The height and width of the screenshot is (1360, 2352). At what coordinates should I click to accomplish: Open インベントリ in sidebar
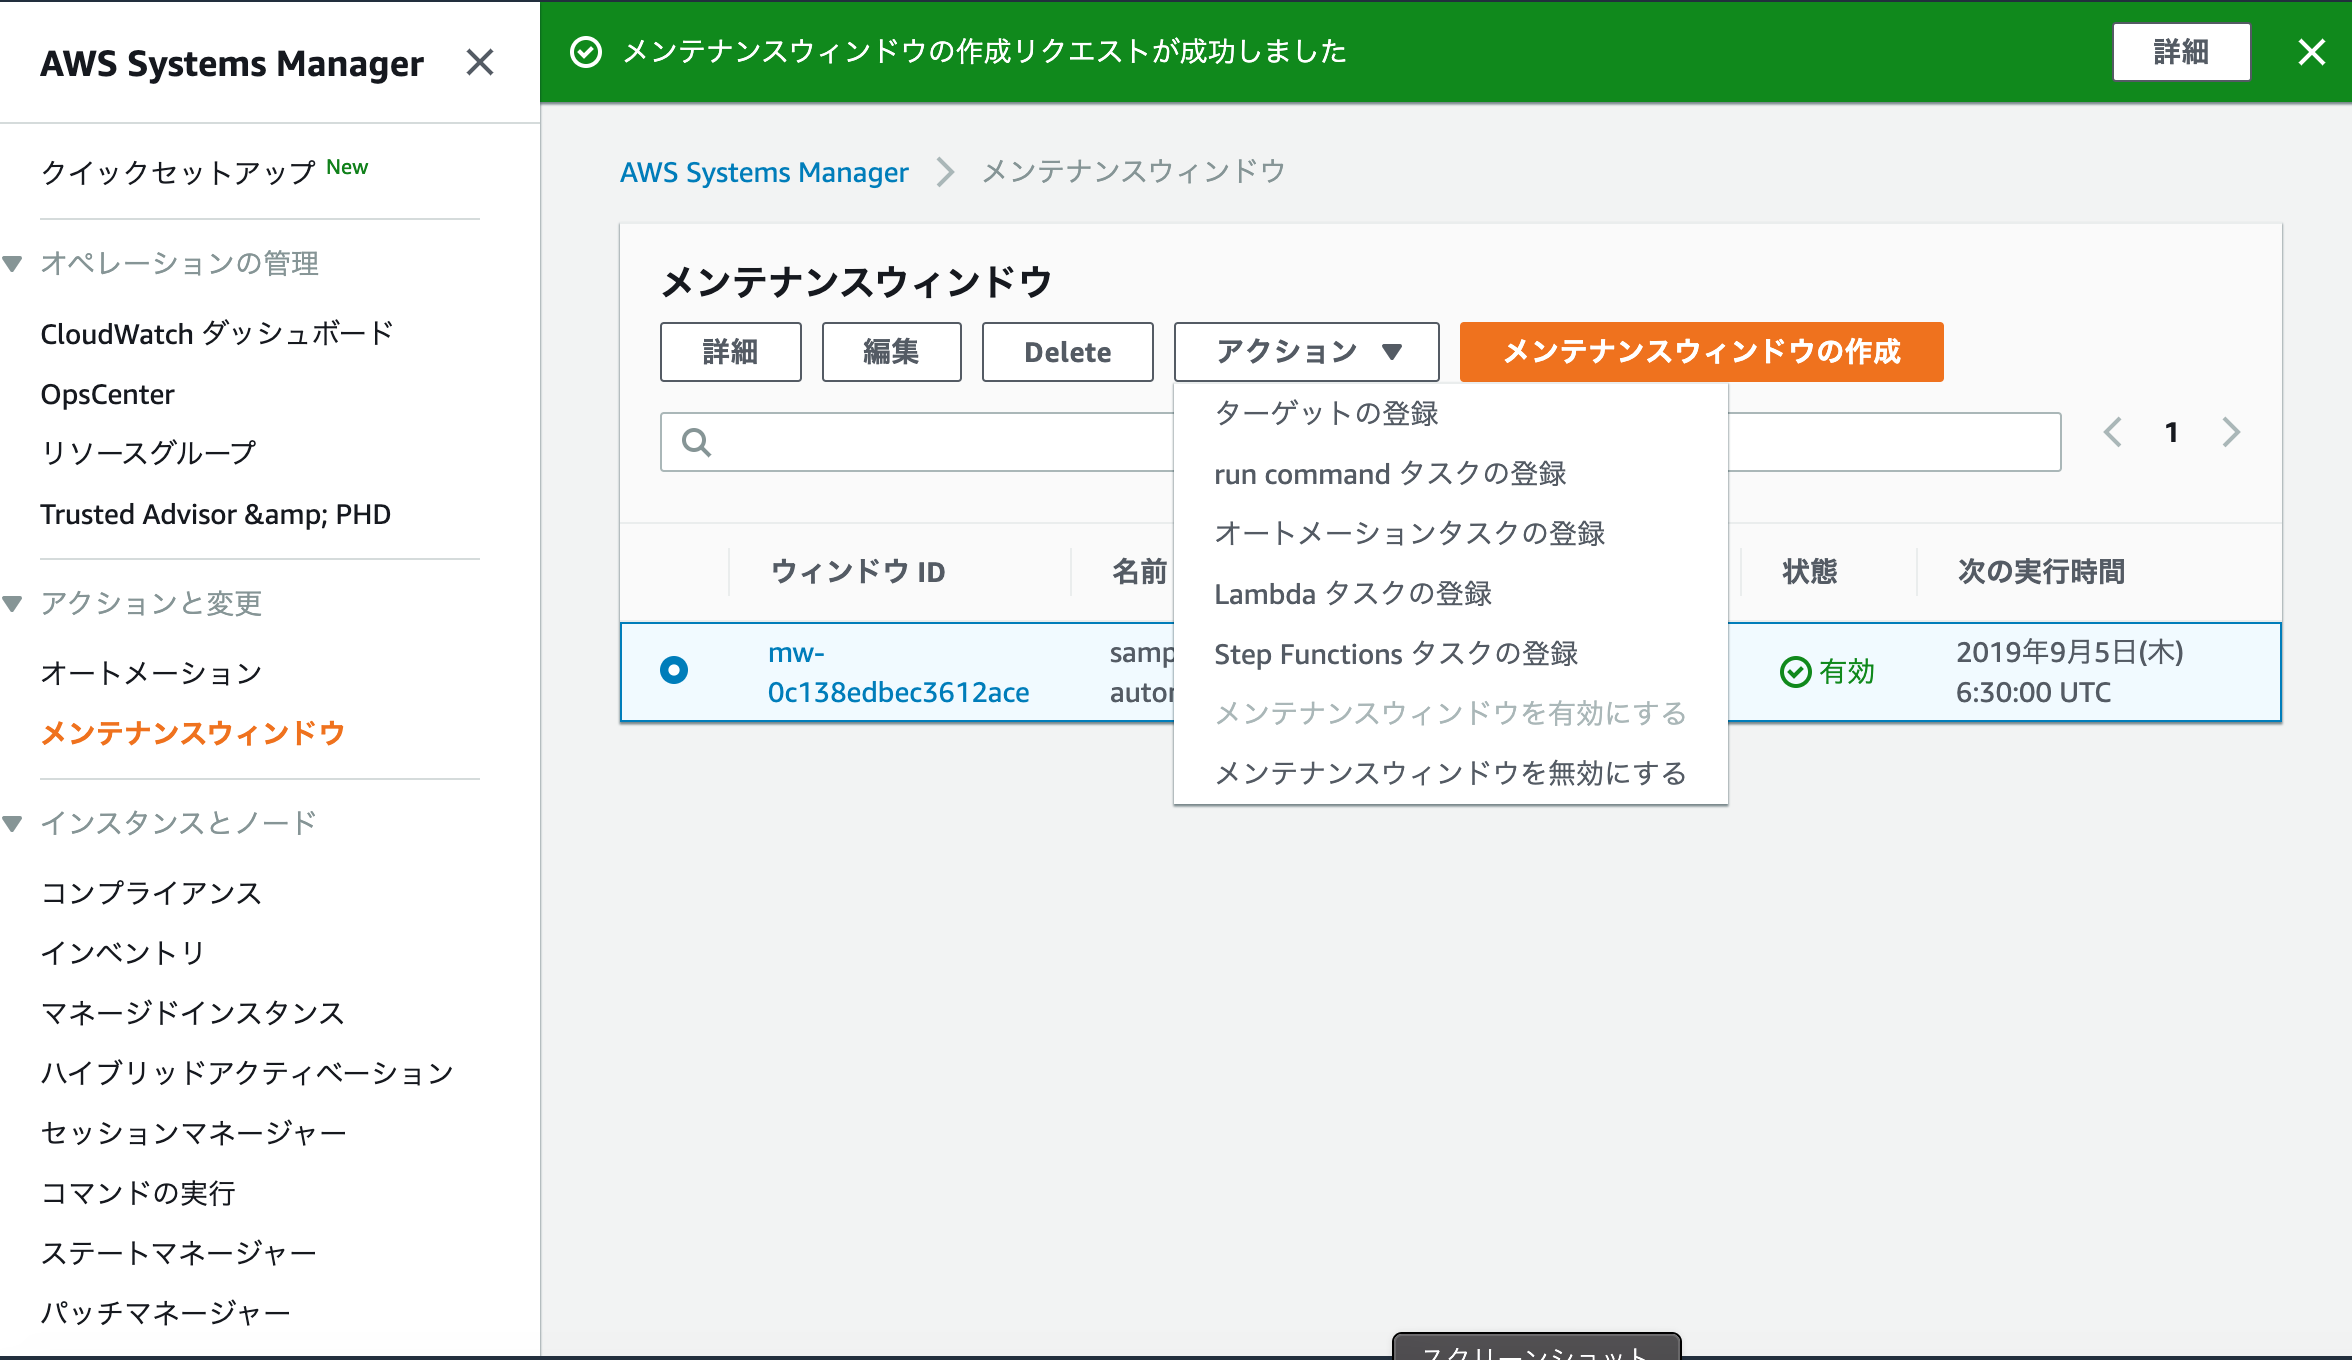(x=123, y=953)
